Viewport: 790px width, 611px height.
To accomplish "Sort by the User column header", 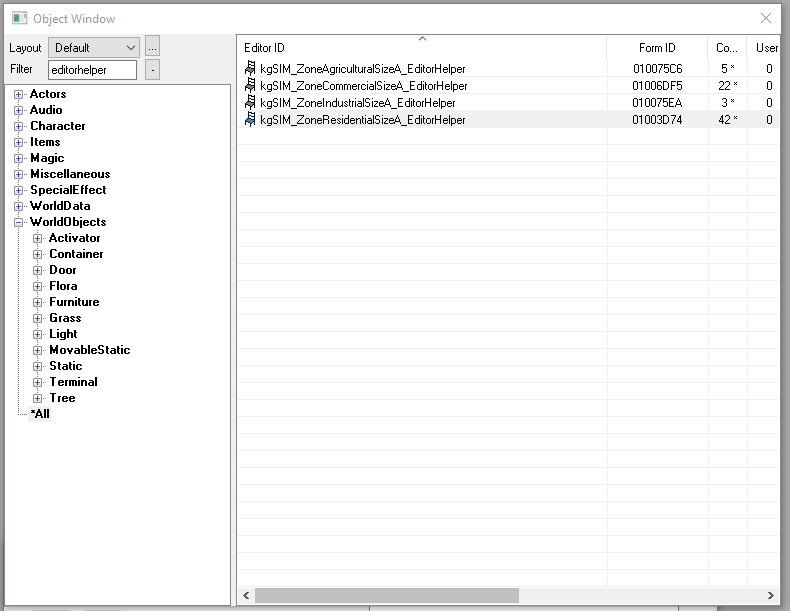I will [763, 48].
